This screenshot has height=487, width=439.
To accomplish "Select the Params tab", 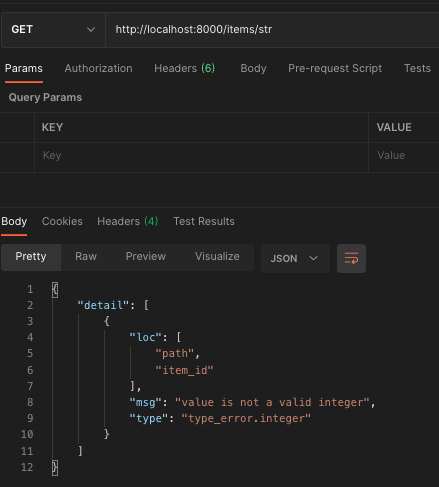I will point(24,68).
